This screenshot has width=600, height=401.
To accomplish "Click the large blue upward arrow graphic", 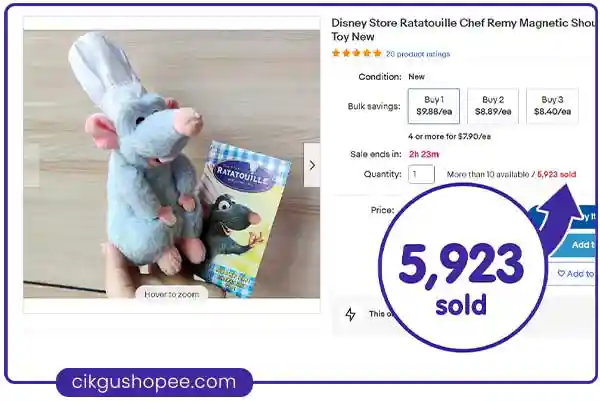I will [559, 218].
